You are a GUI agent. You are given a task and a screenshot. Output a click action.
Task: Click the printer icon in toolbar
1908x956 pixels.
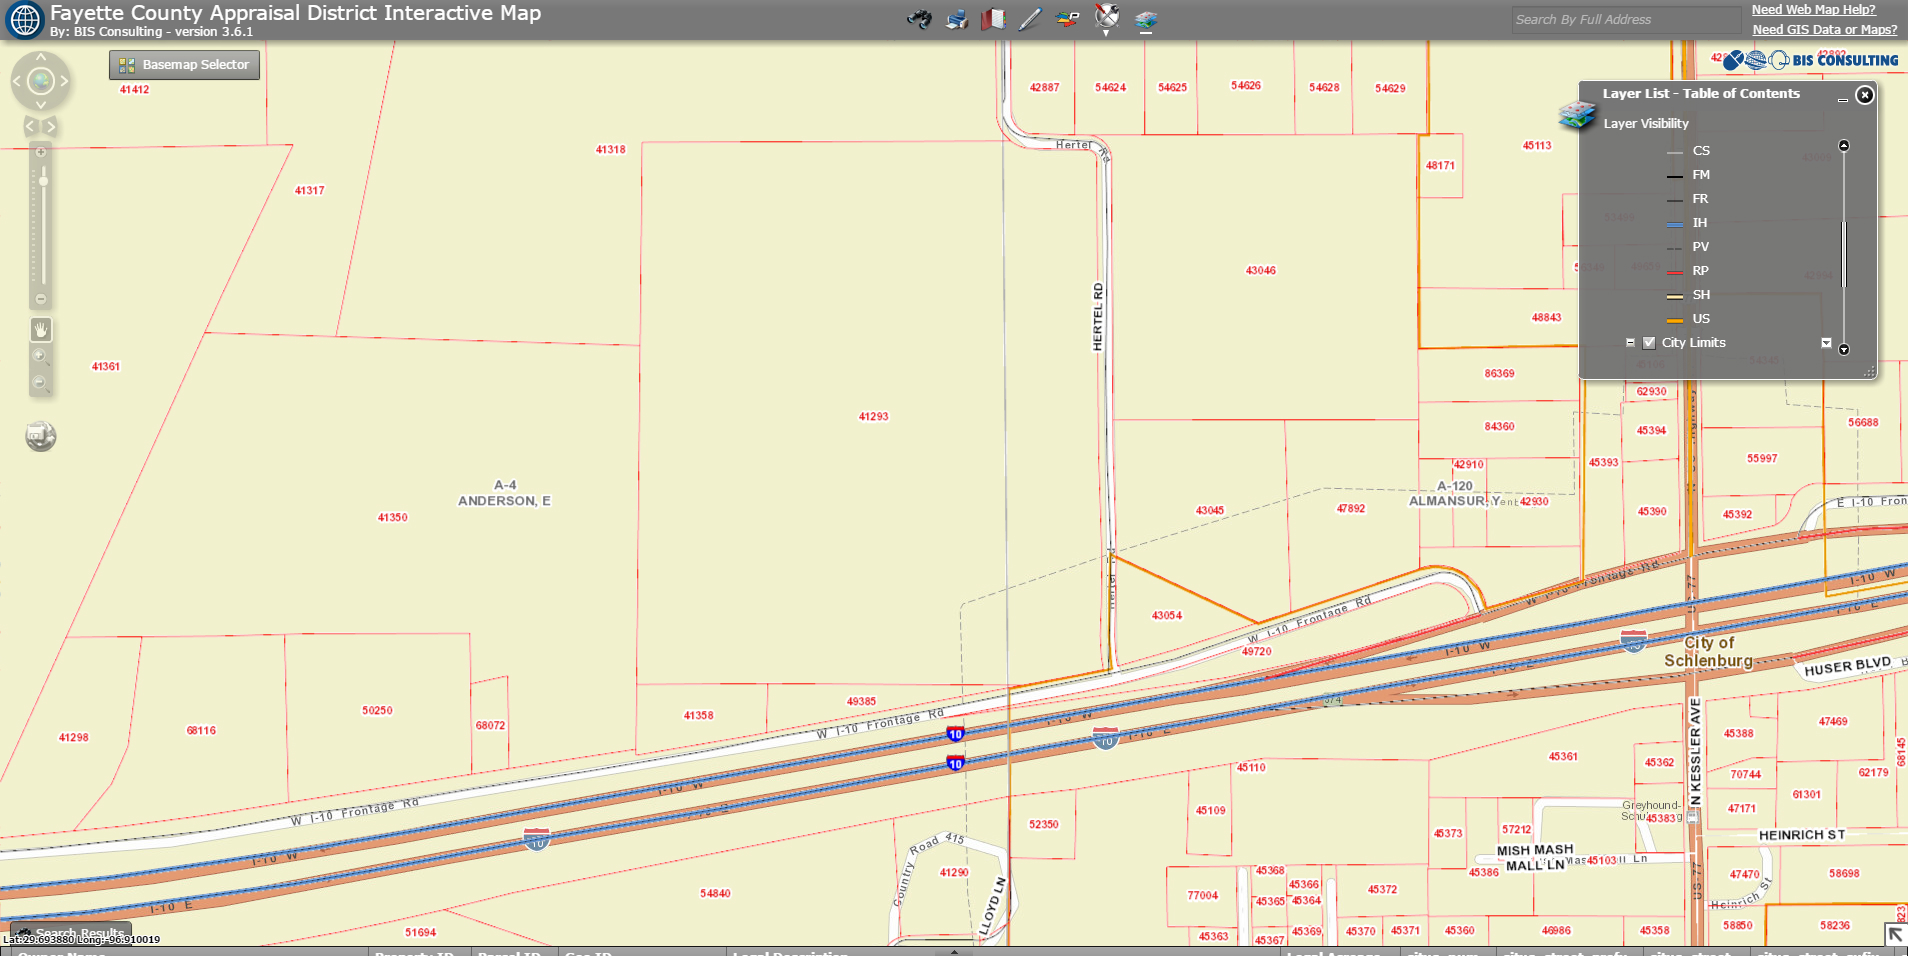tap(957, 19)
